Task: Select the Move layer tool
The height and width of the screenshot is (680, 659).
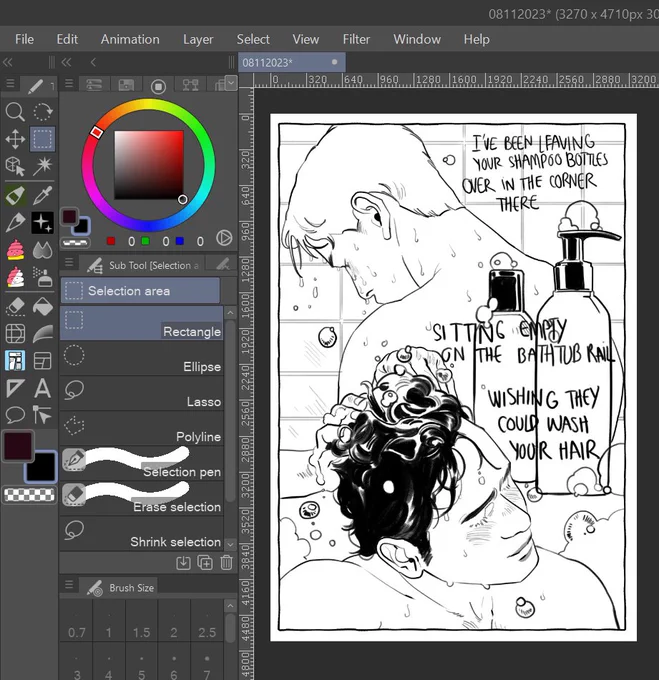Action: click(15, 139)
